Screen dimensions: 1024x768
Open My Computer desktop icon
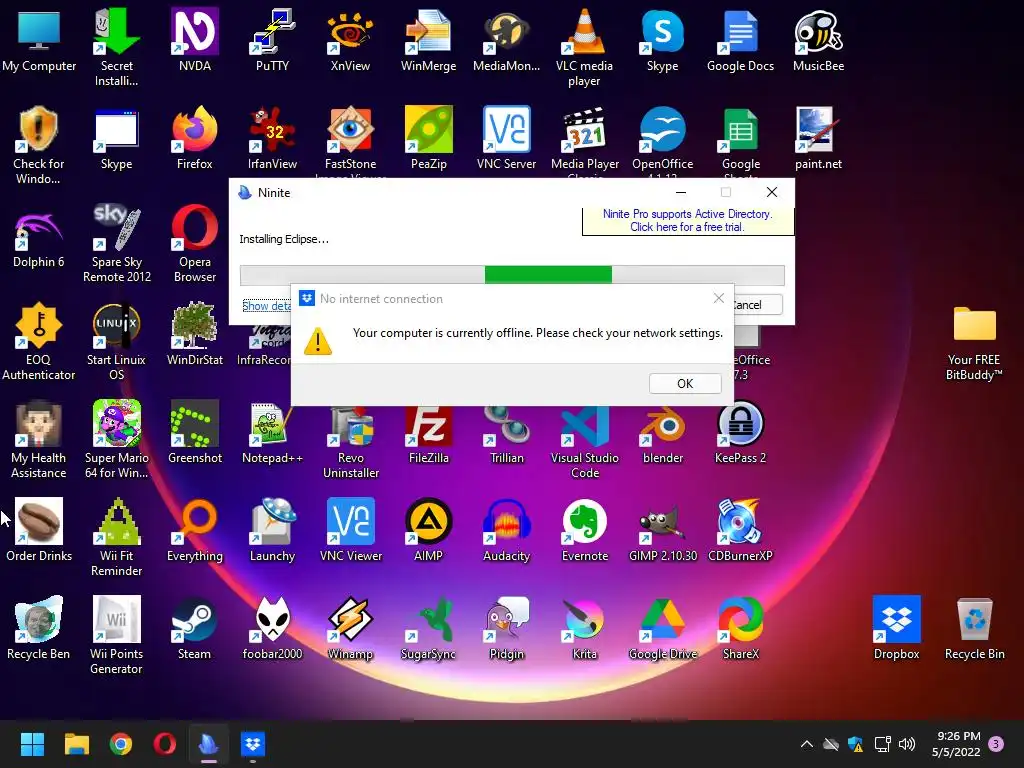39,40
